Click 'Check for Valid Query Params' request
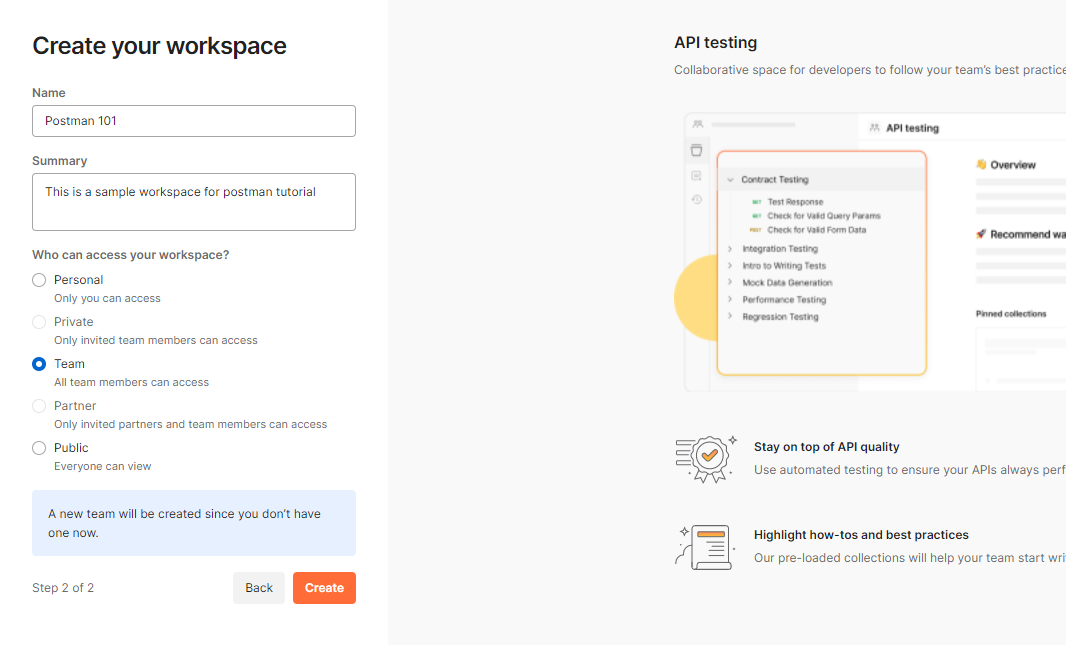1066x645 pixels. click(824, 216)
